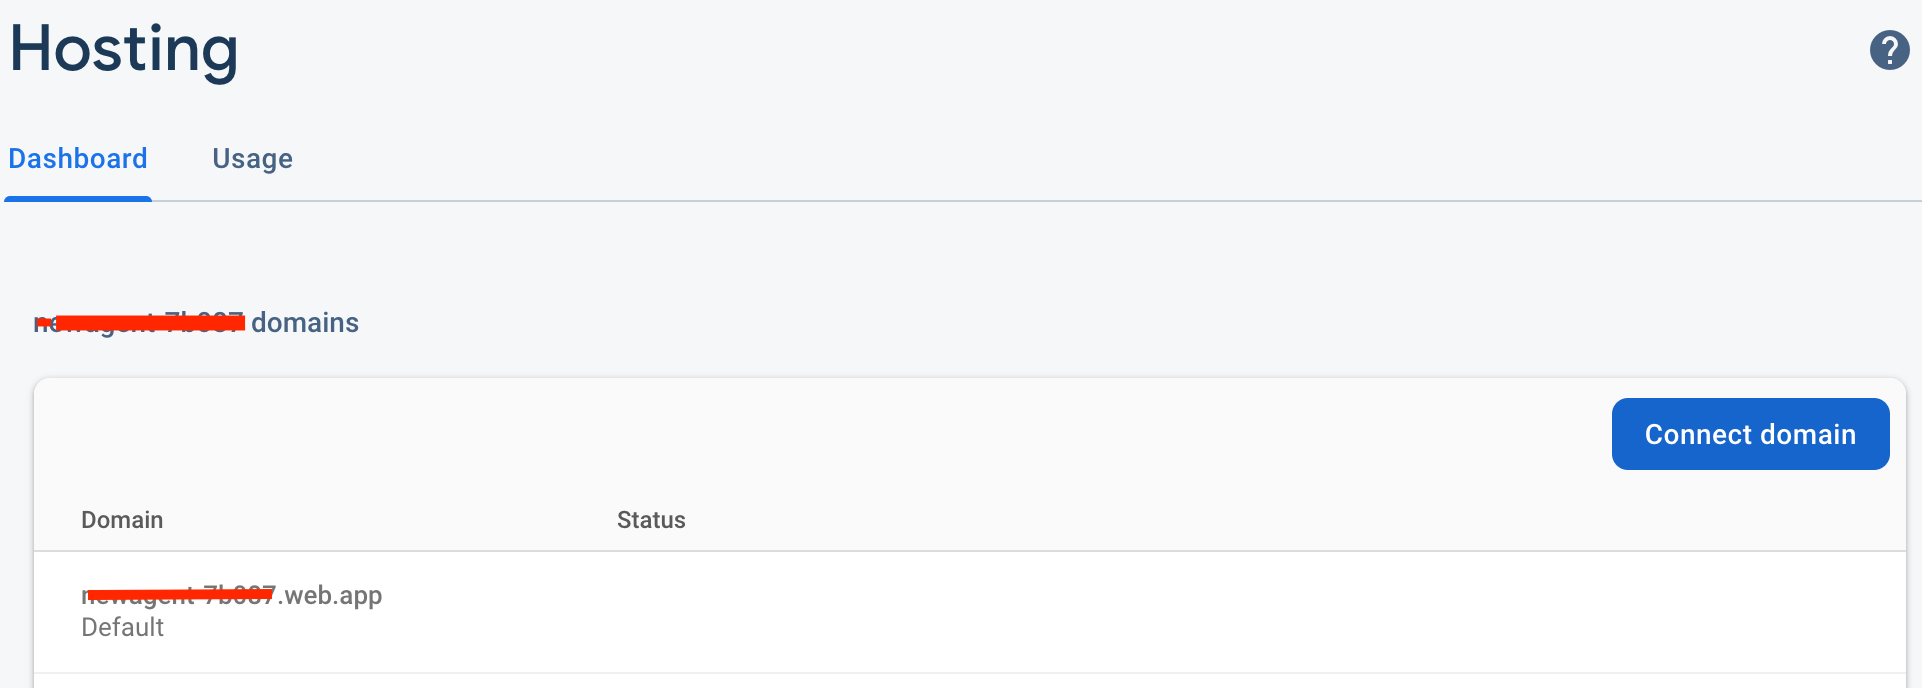The width and height of the screenshot is (1922, 688).
Task: Click the Domain column header
Action: coord(122,520)
